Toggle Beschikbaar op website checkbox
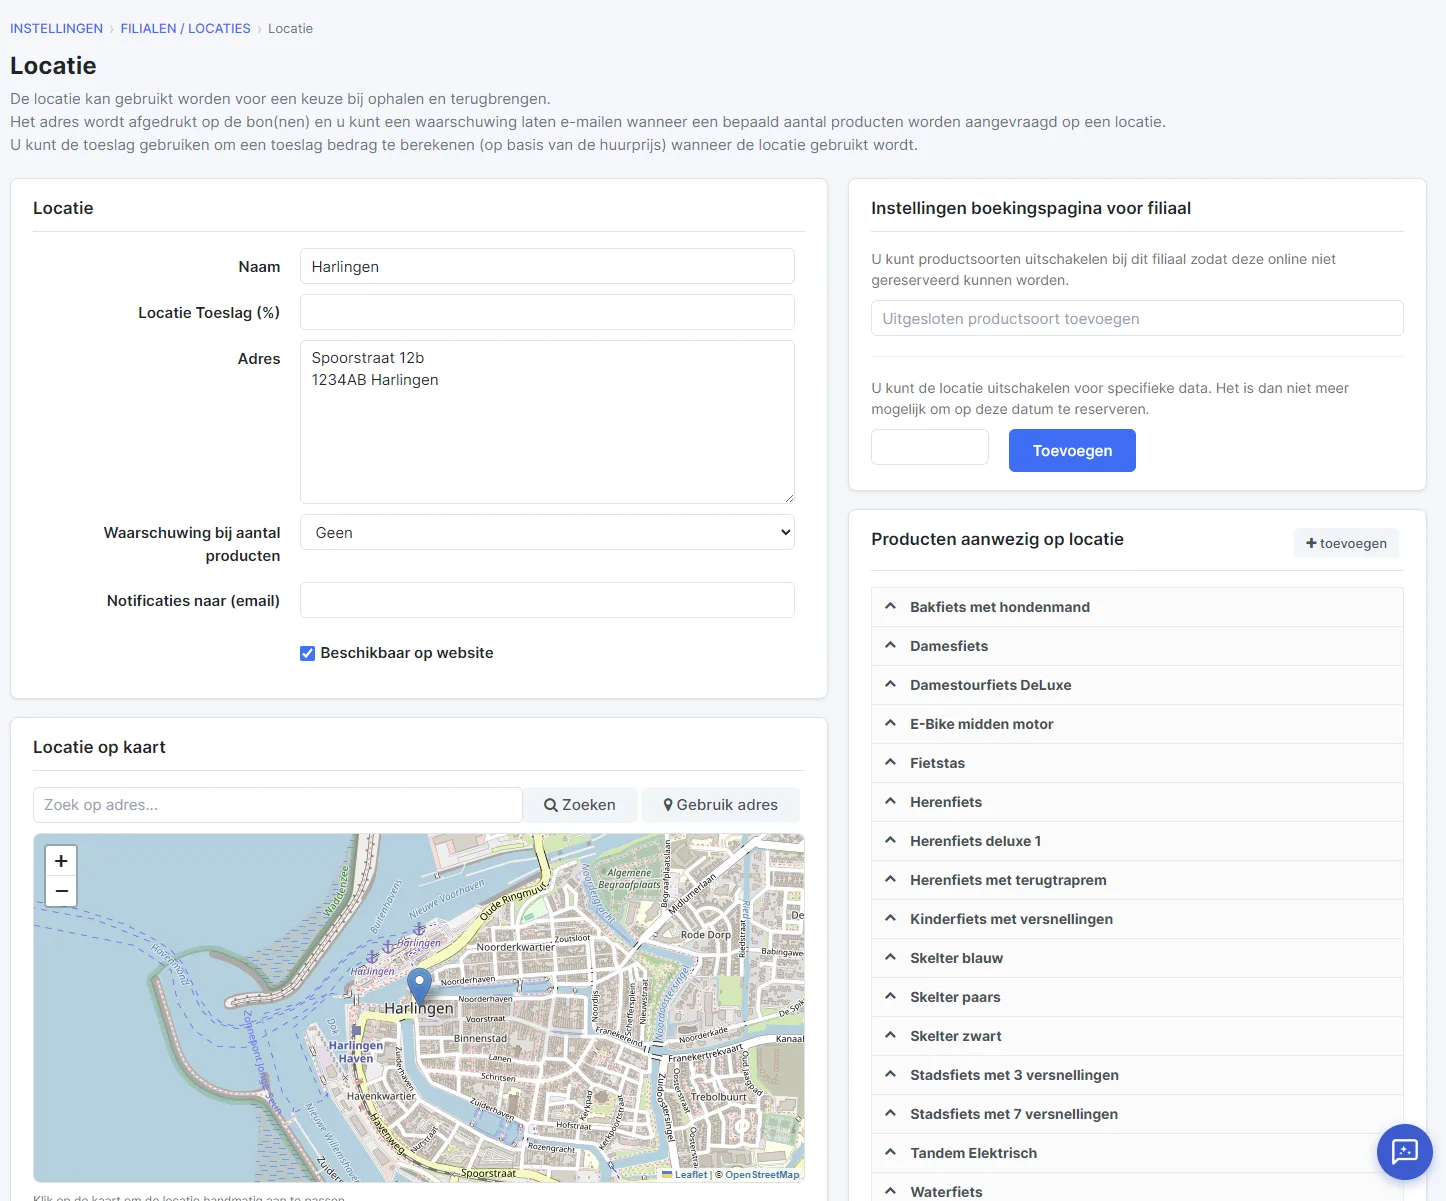The height and width of the screenshot is (1201, 1446). coord(308,653)
